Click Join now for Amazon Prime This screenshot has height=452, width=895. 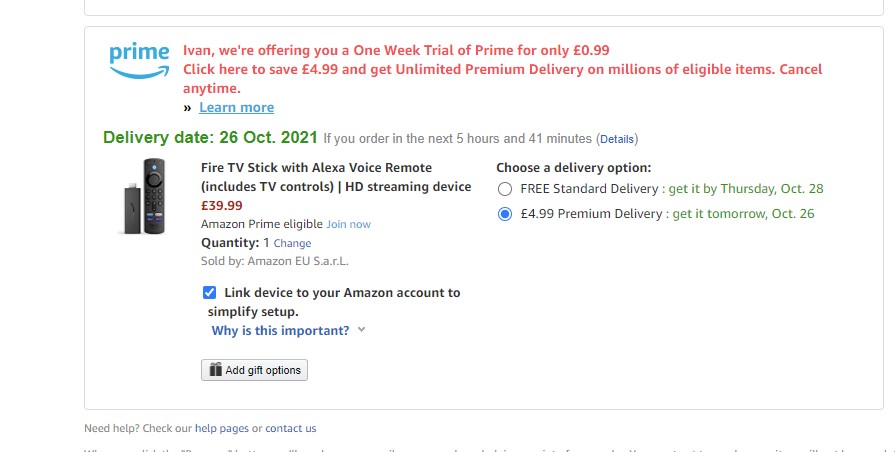pyautogui.click(x=348, y=224)
